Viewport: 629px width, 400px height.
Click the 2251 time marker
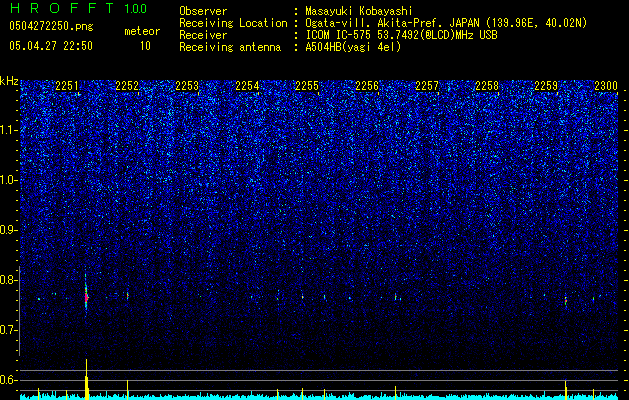(x=67, y=86)
